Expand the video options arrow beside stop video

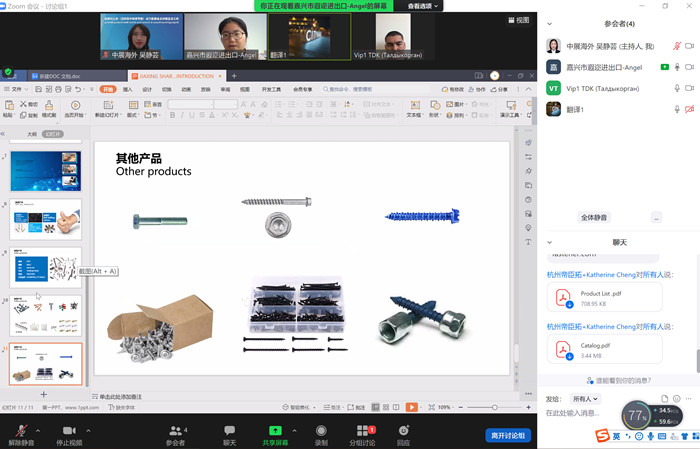pyautogui.click(x=88, y=431)
